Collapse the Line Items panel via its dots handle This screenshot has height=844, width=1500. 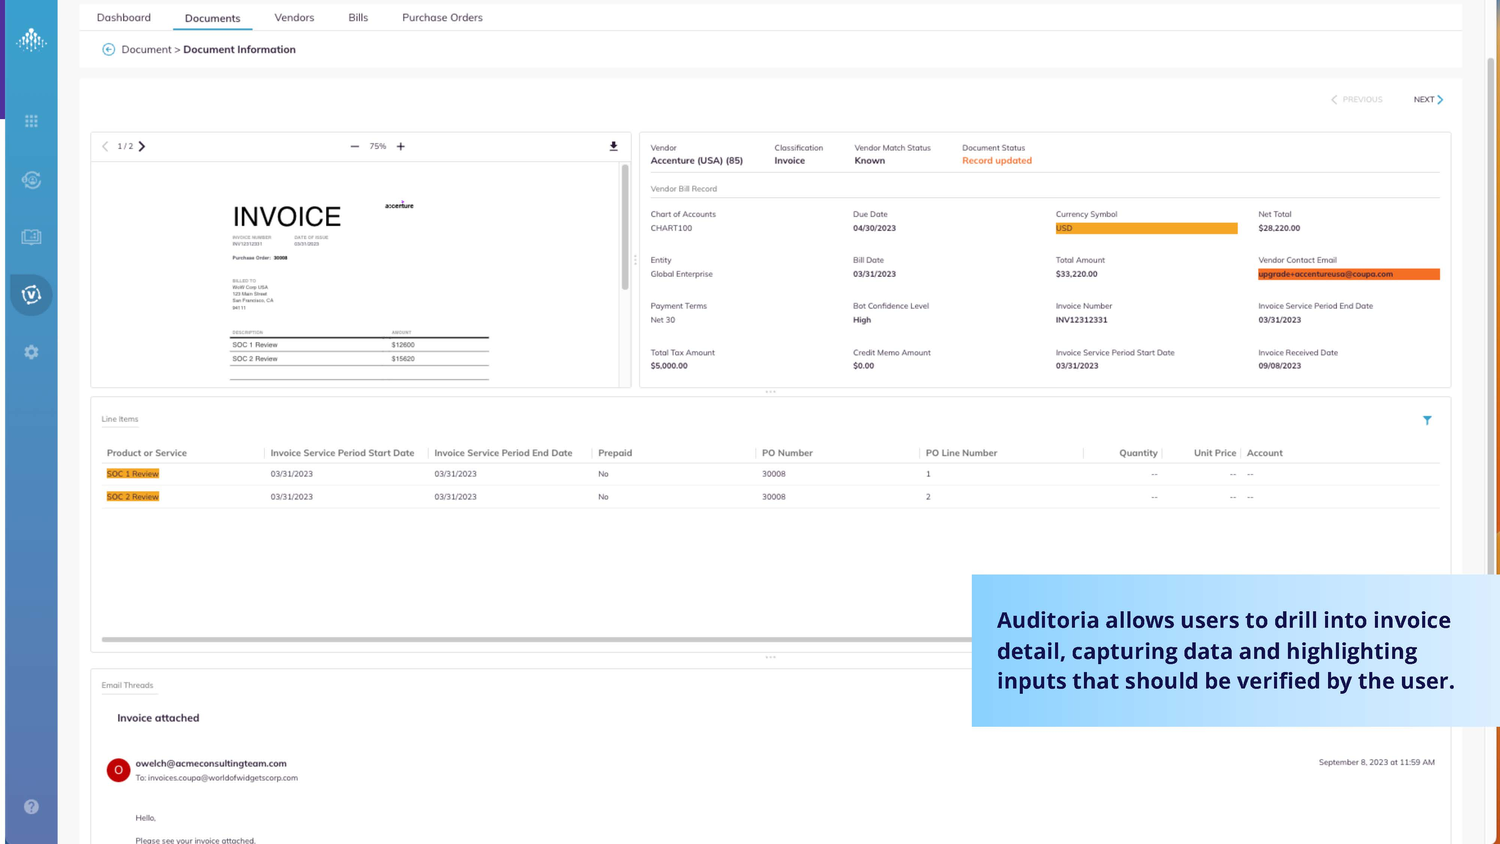[x=770, y=657]
